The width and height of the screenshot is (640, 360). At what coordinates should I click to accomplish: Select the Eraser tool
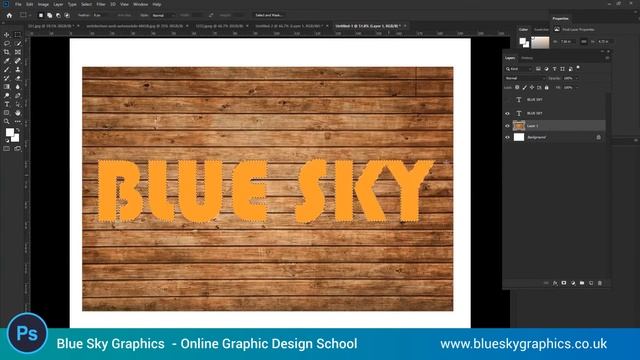coord(18,78)
